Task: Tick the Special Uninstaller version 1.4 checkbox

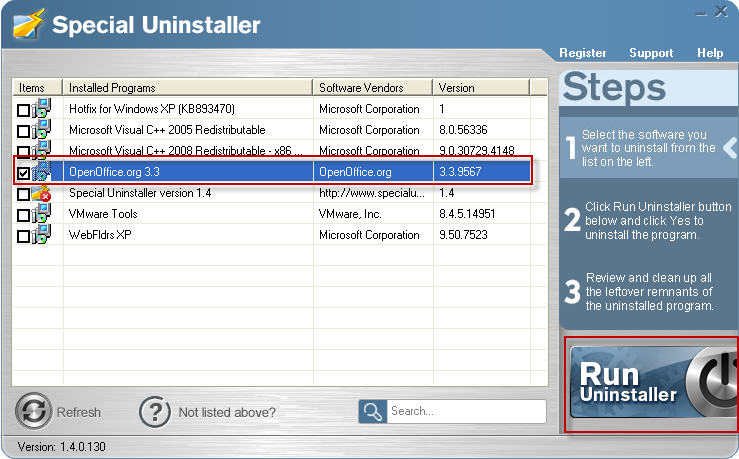Action: [x=23, y=194]
